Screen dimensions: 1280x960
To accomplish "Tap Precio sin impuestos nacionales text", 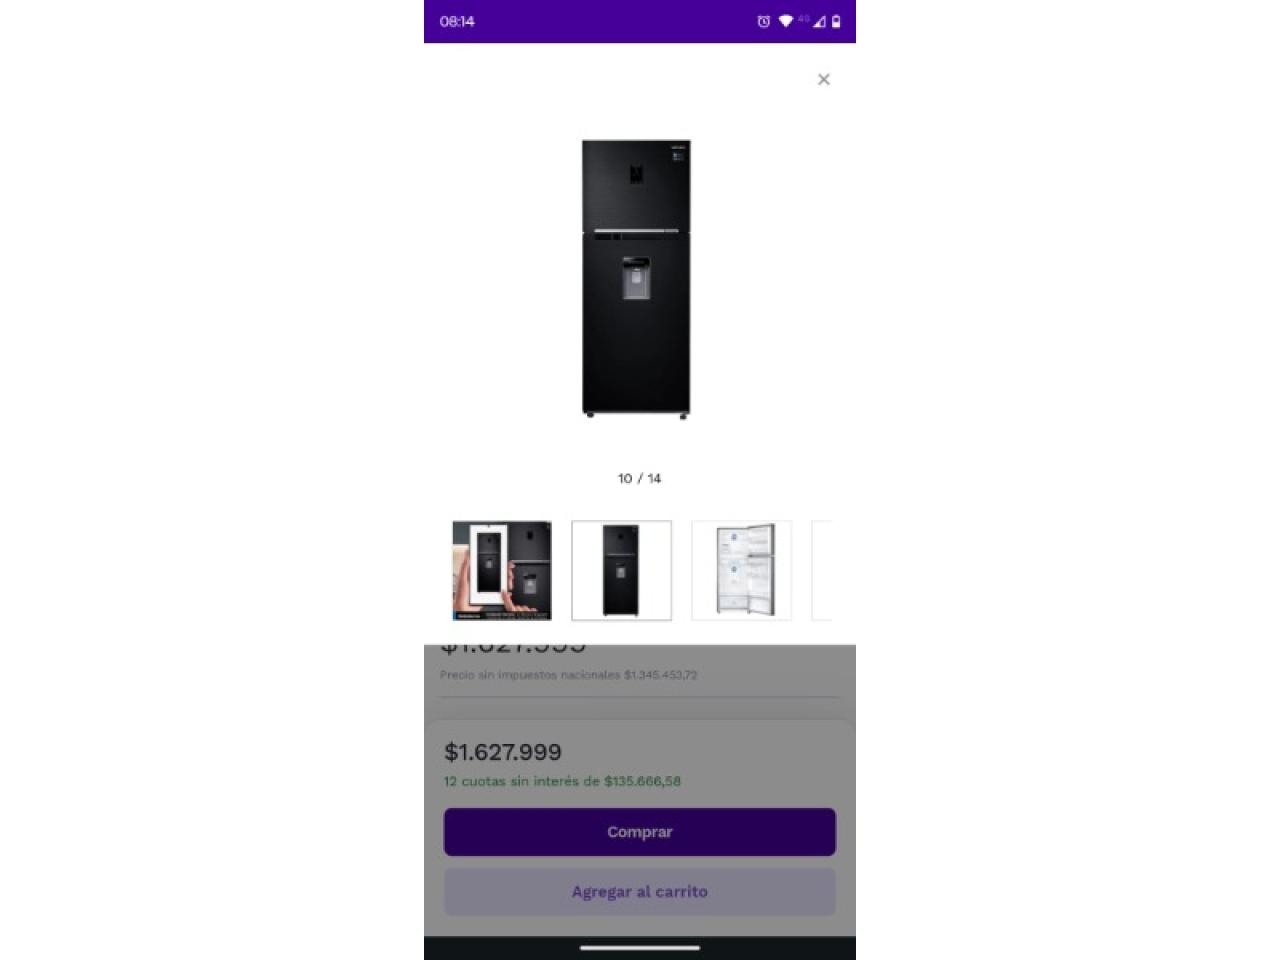I will (x=568, y=675).
